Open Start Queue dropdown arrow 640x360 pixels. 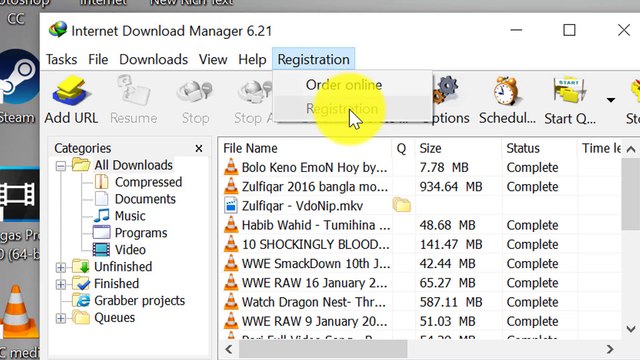[611, 100]
